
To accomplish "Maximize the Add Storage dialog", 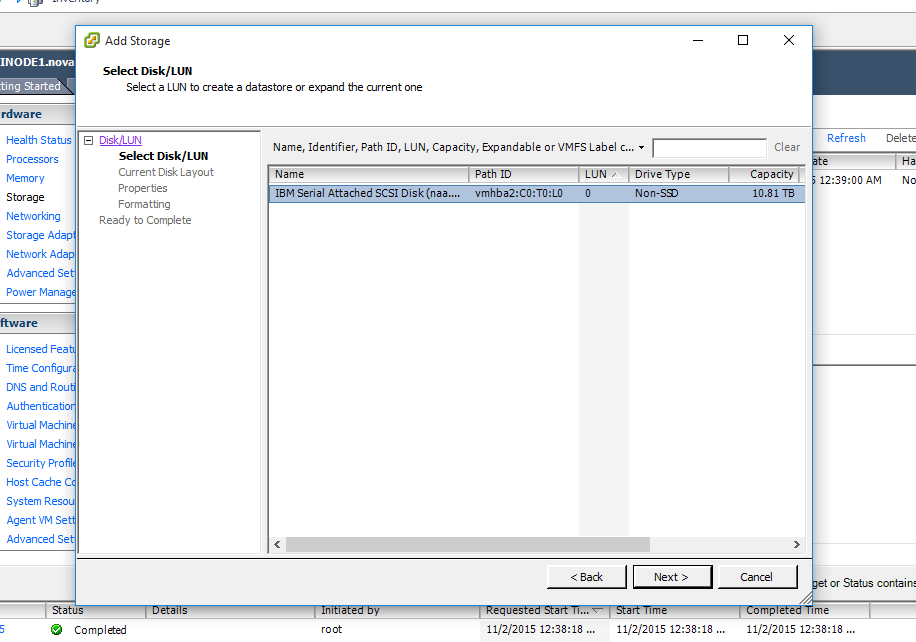I will pyautogui.click(x=743, y=40).
